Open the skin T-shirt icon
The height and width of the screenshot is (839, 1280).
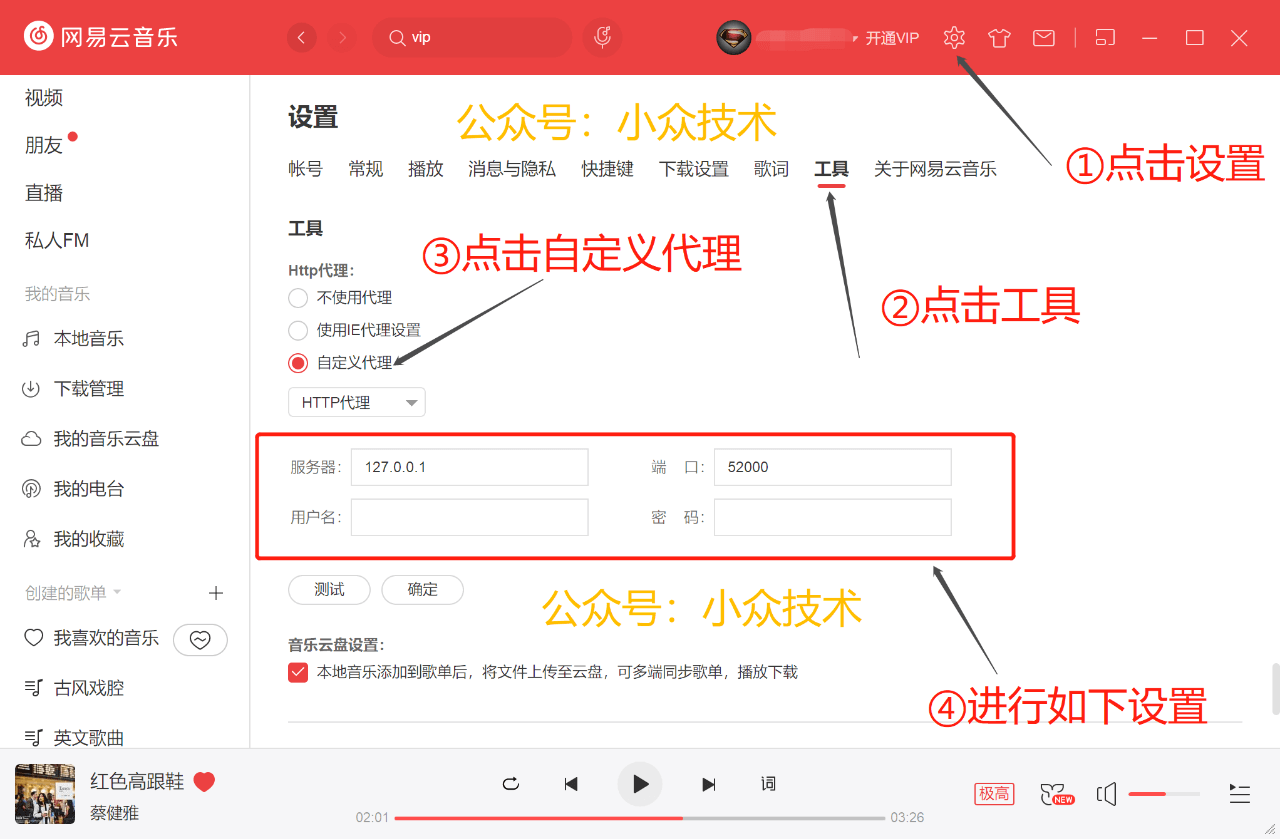[999, 38]
